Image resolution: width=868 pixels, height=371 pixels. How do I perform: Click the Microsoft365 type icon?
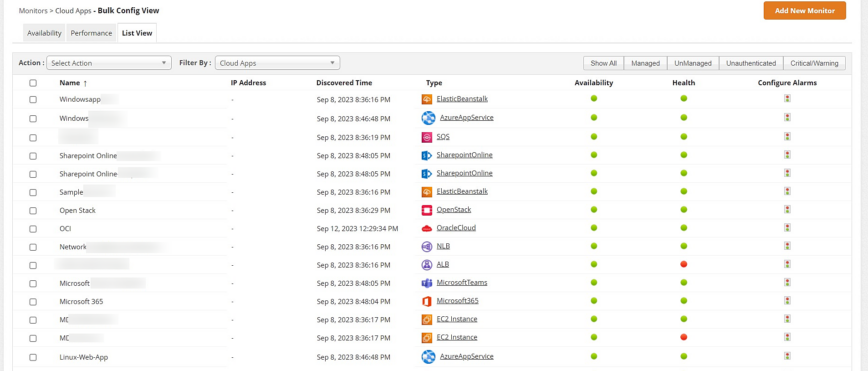(426, 301)
